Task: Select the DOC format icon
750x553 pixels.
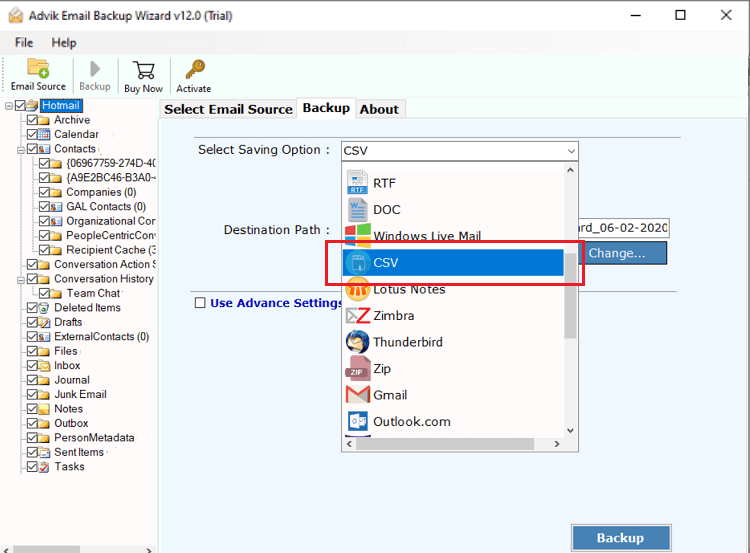Action: (x=357, y=210)
